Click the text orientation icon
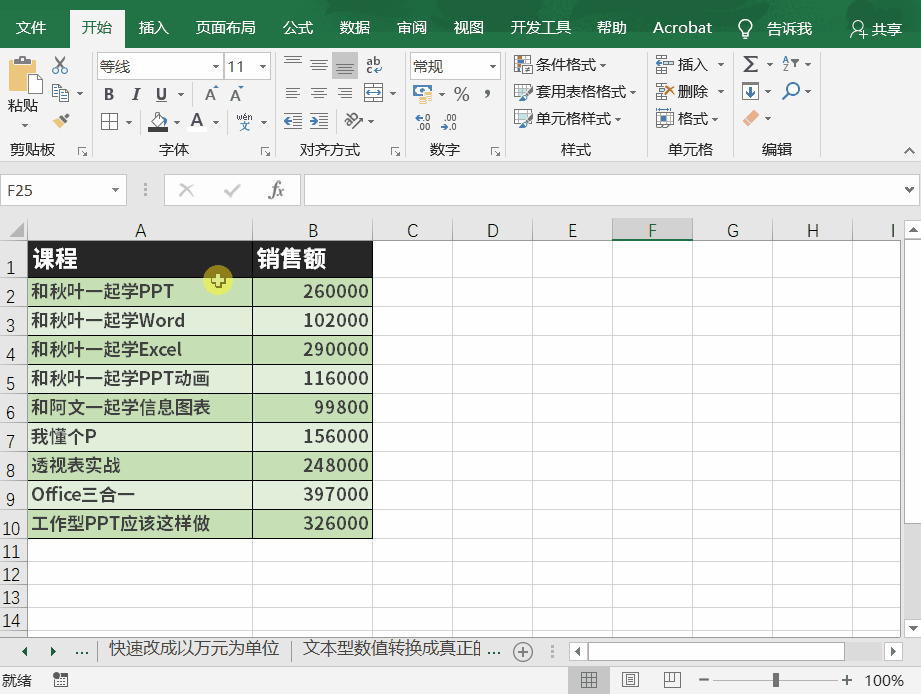This screenshot has width=921, height=694. pyautogui.click(x=353, y=120)
